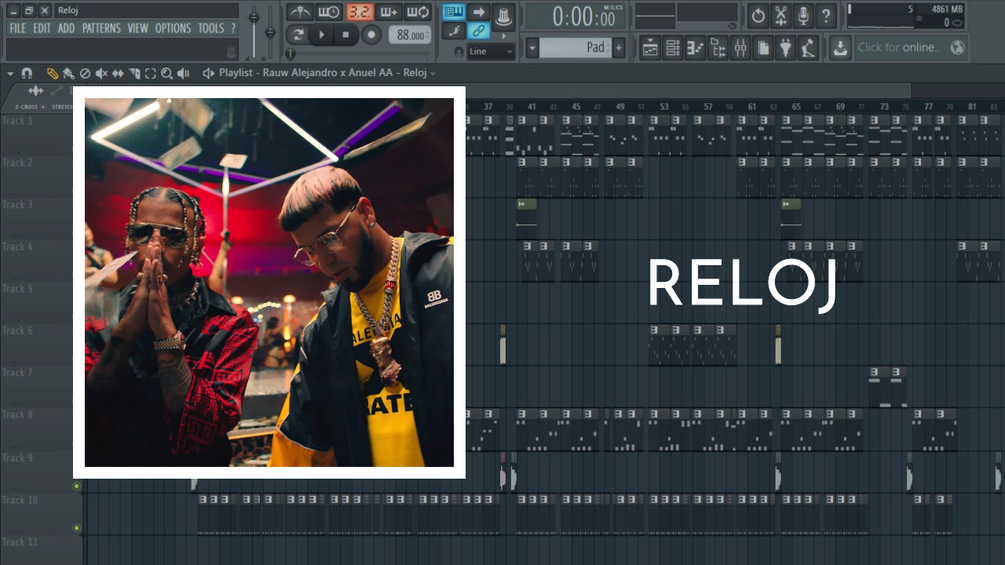Open the OPTIONS menu
The height and width of the screenshot is (565, 1005).
tap(172, 28)
